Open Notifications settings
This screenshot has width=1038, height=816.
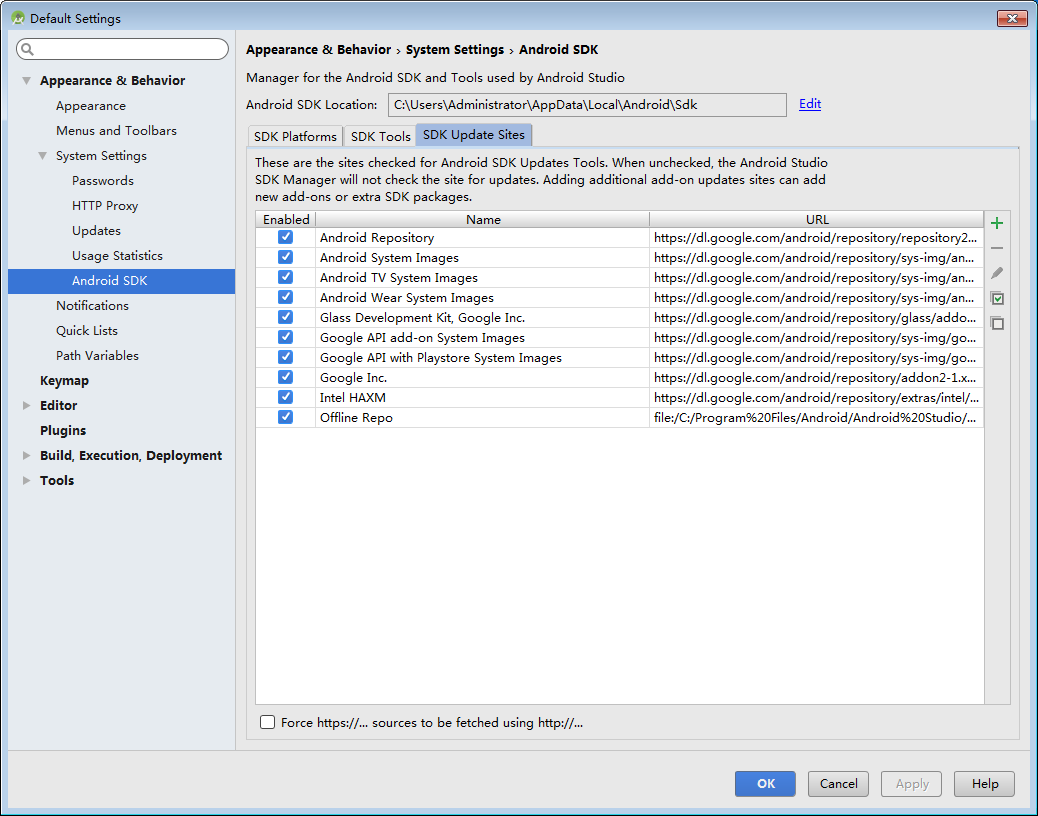point(93,306)
